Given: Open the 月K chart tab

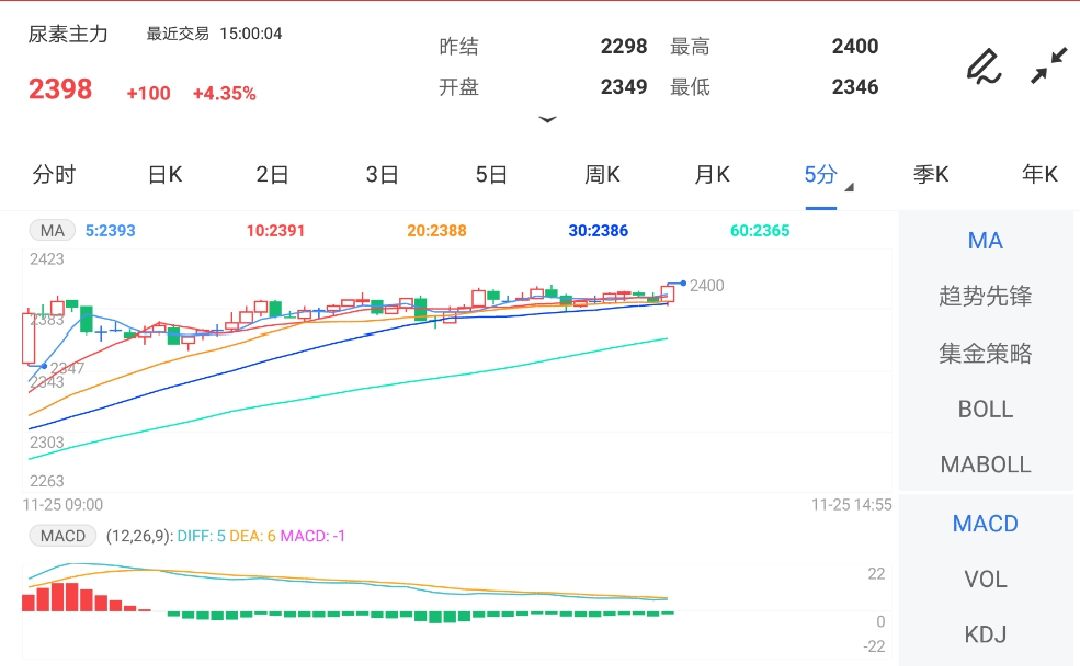Looking at the screenshot, I should [712, 174].
